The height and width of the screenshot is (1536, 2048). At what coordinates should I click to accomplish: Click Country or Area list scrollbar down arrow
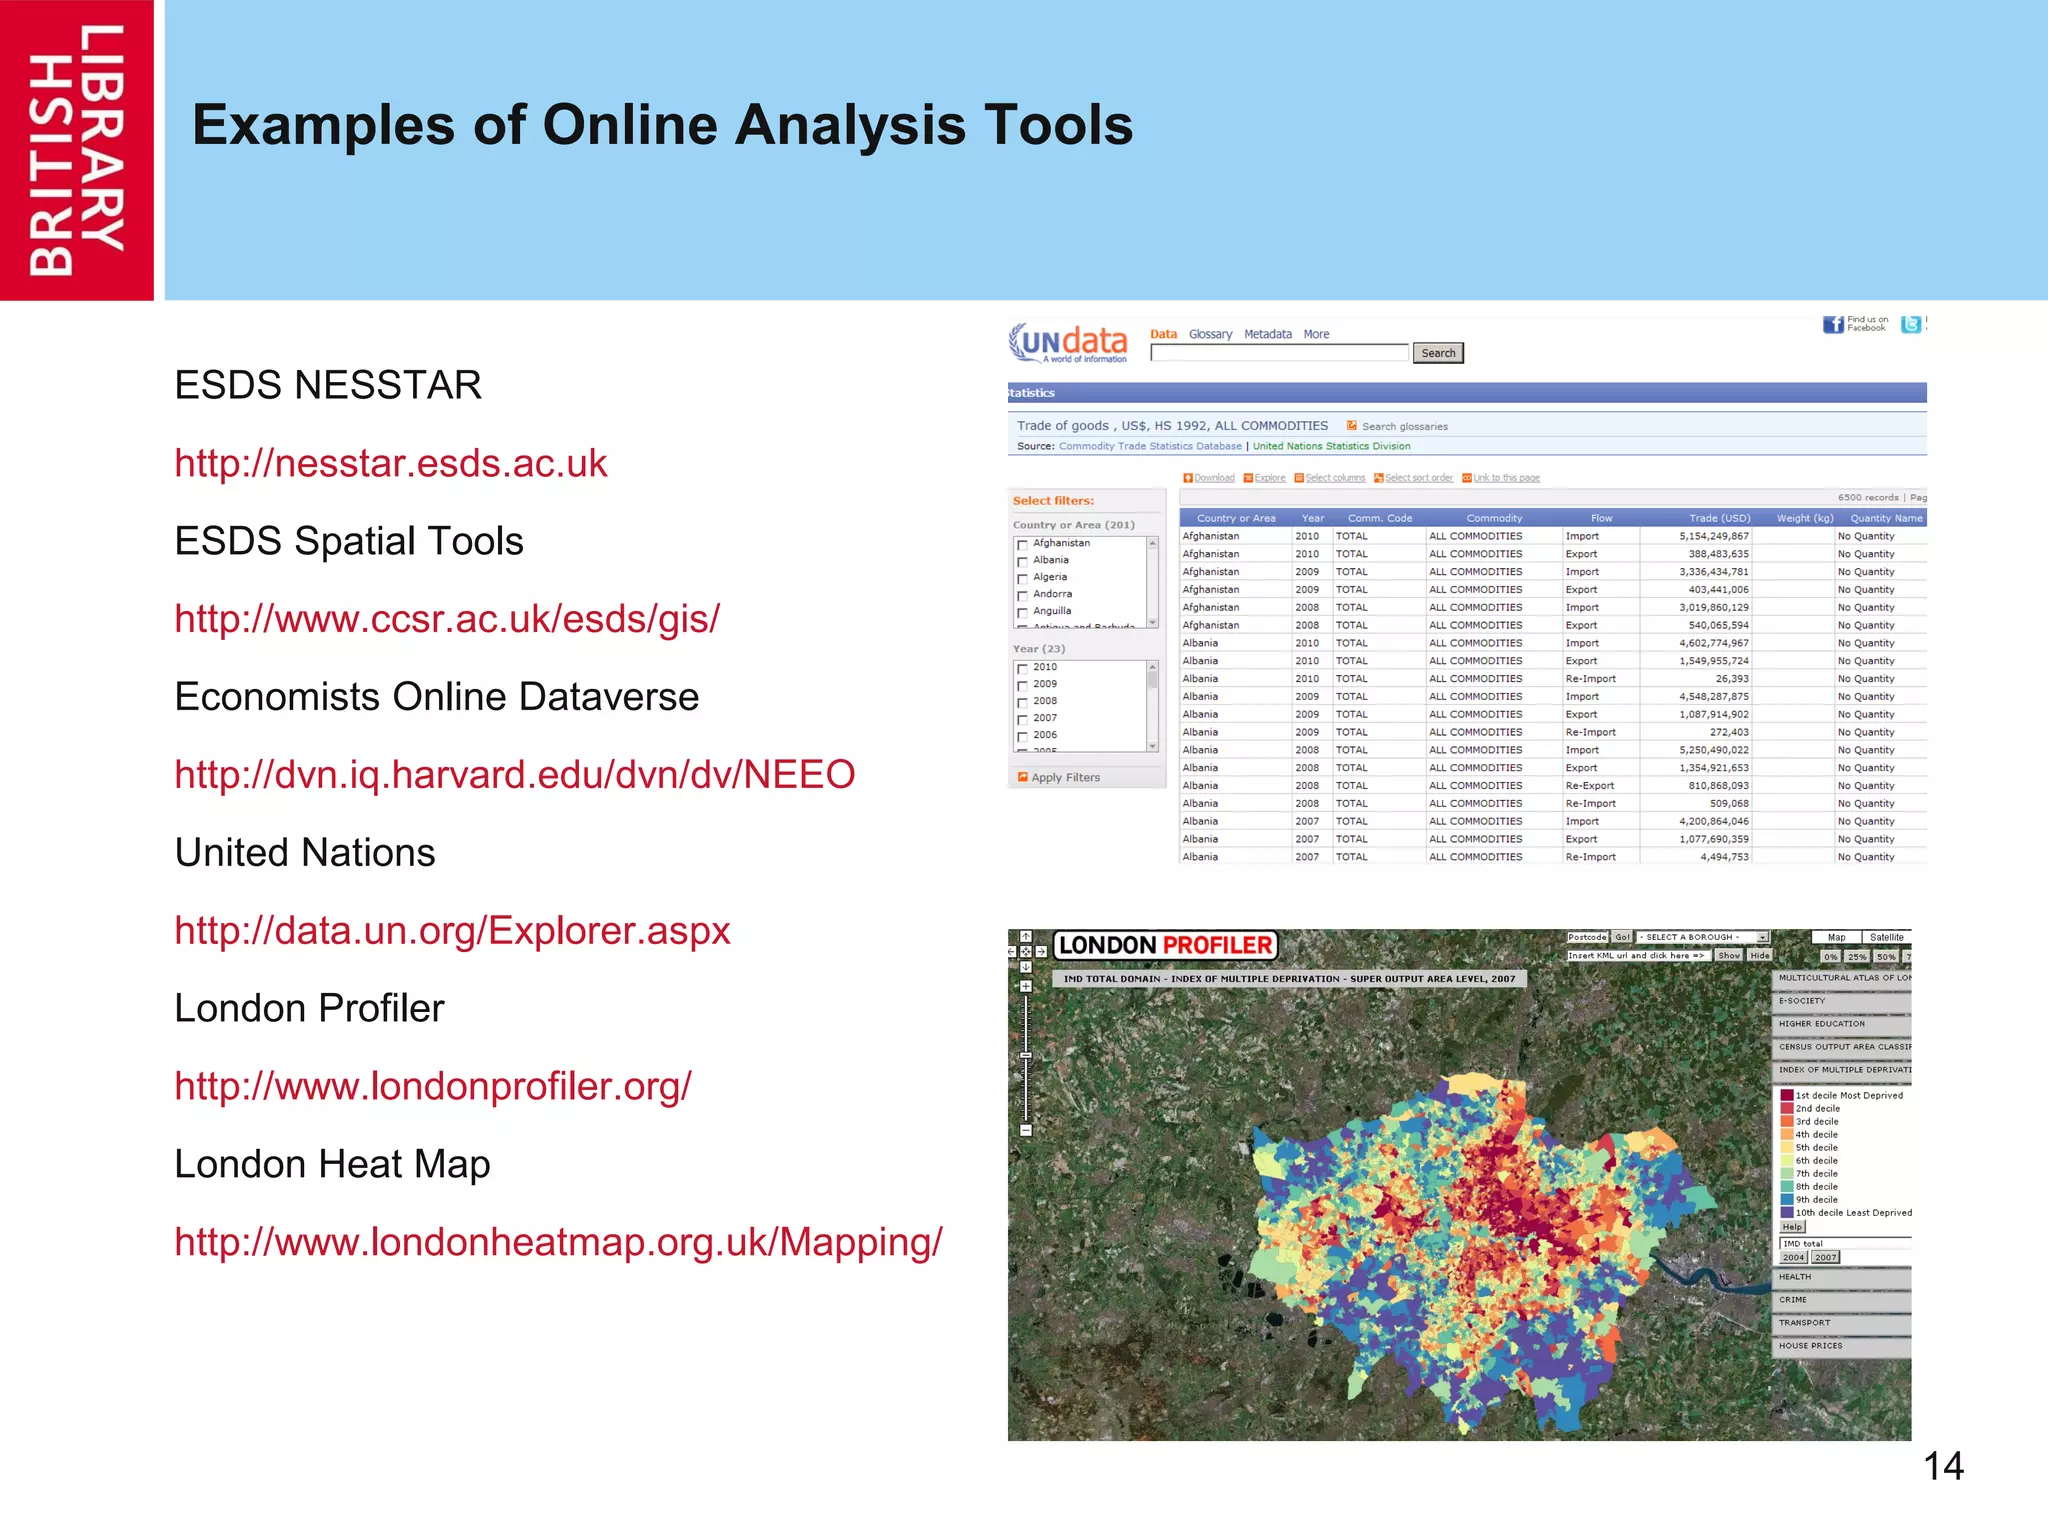[x=1152, y=622]
